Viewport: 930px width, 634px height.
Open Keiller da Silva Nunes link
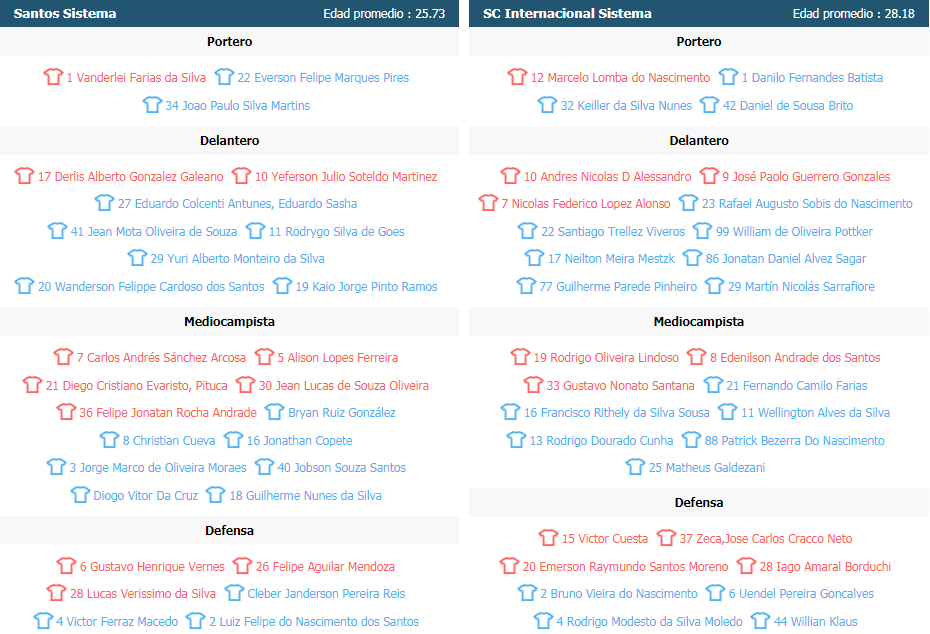coord(626,105)
